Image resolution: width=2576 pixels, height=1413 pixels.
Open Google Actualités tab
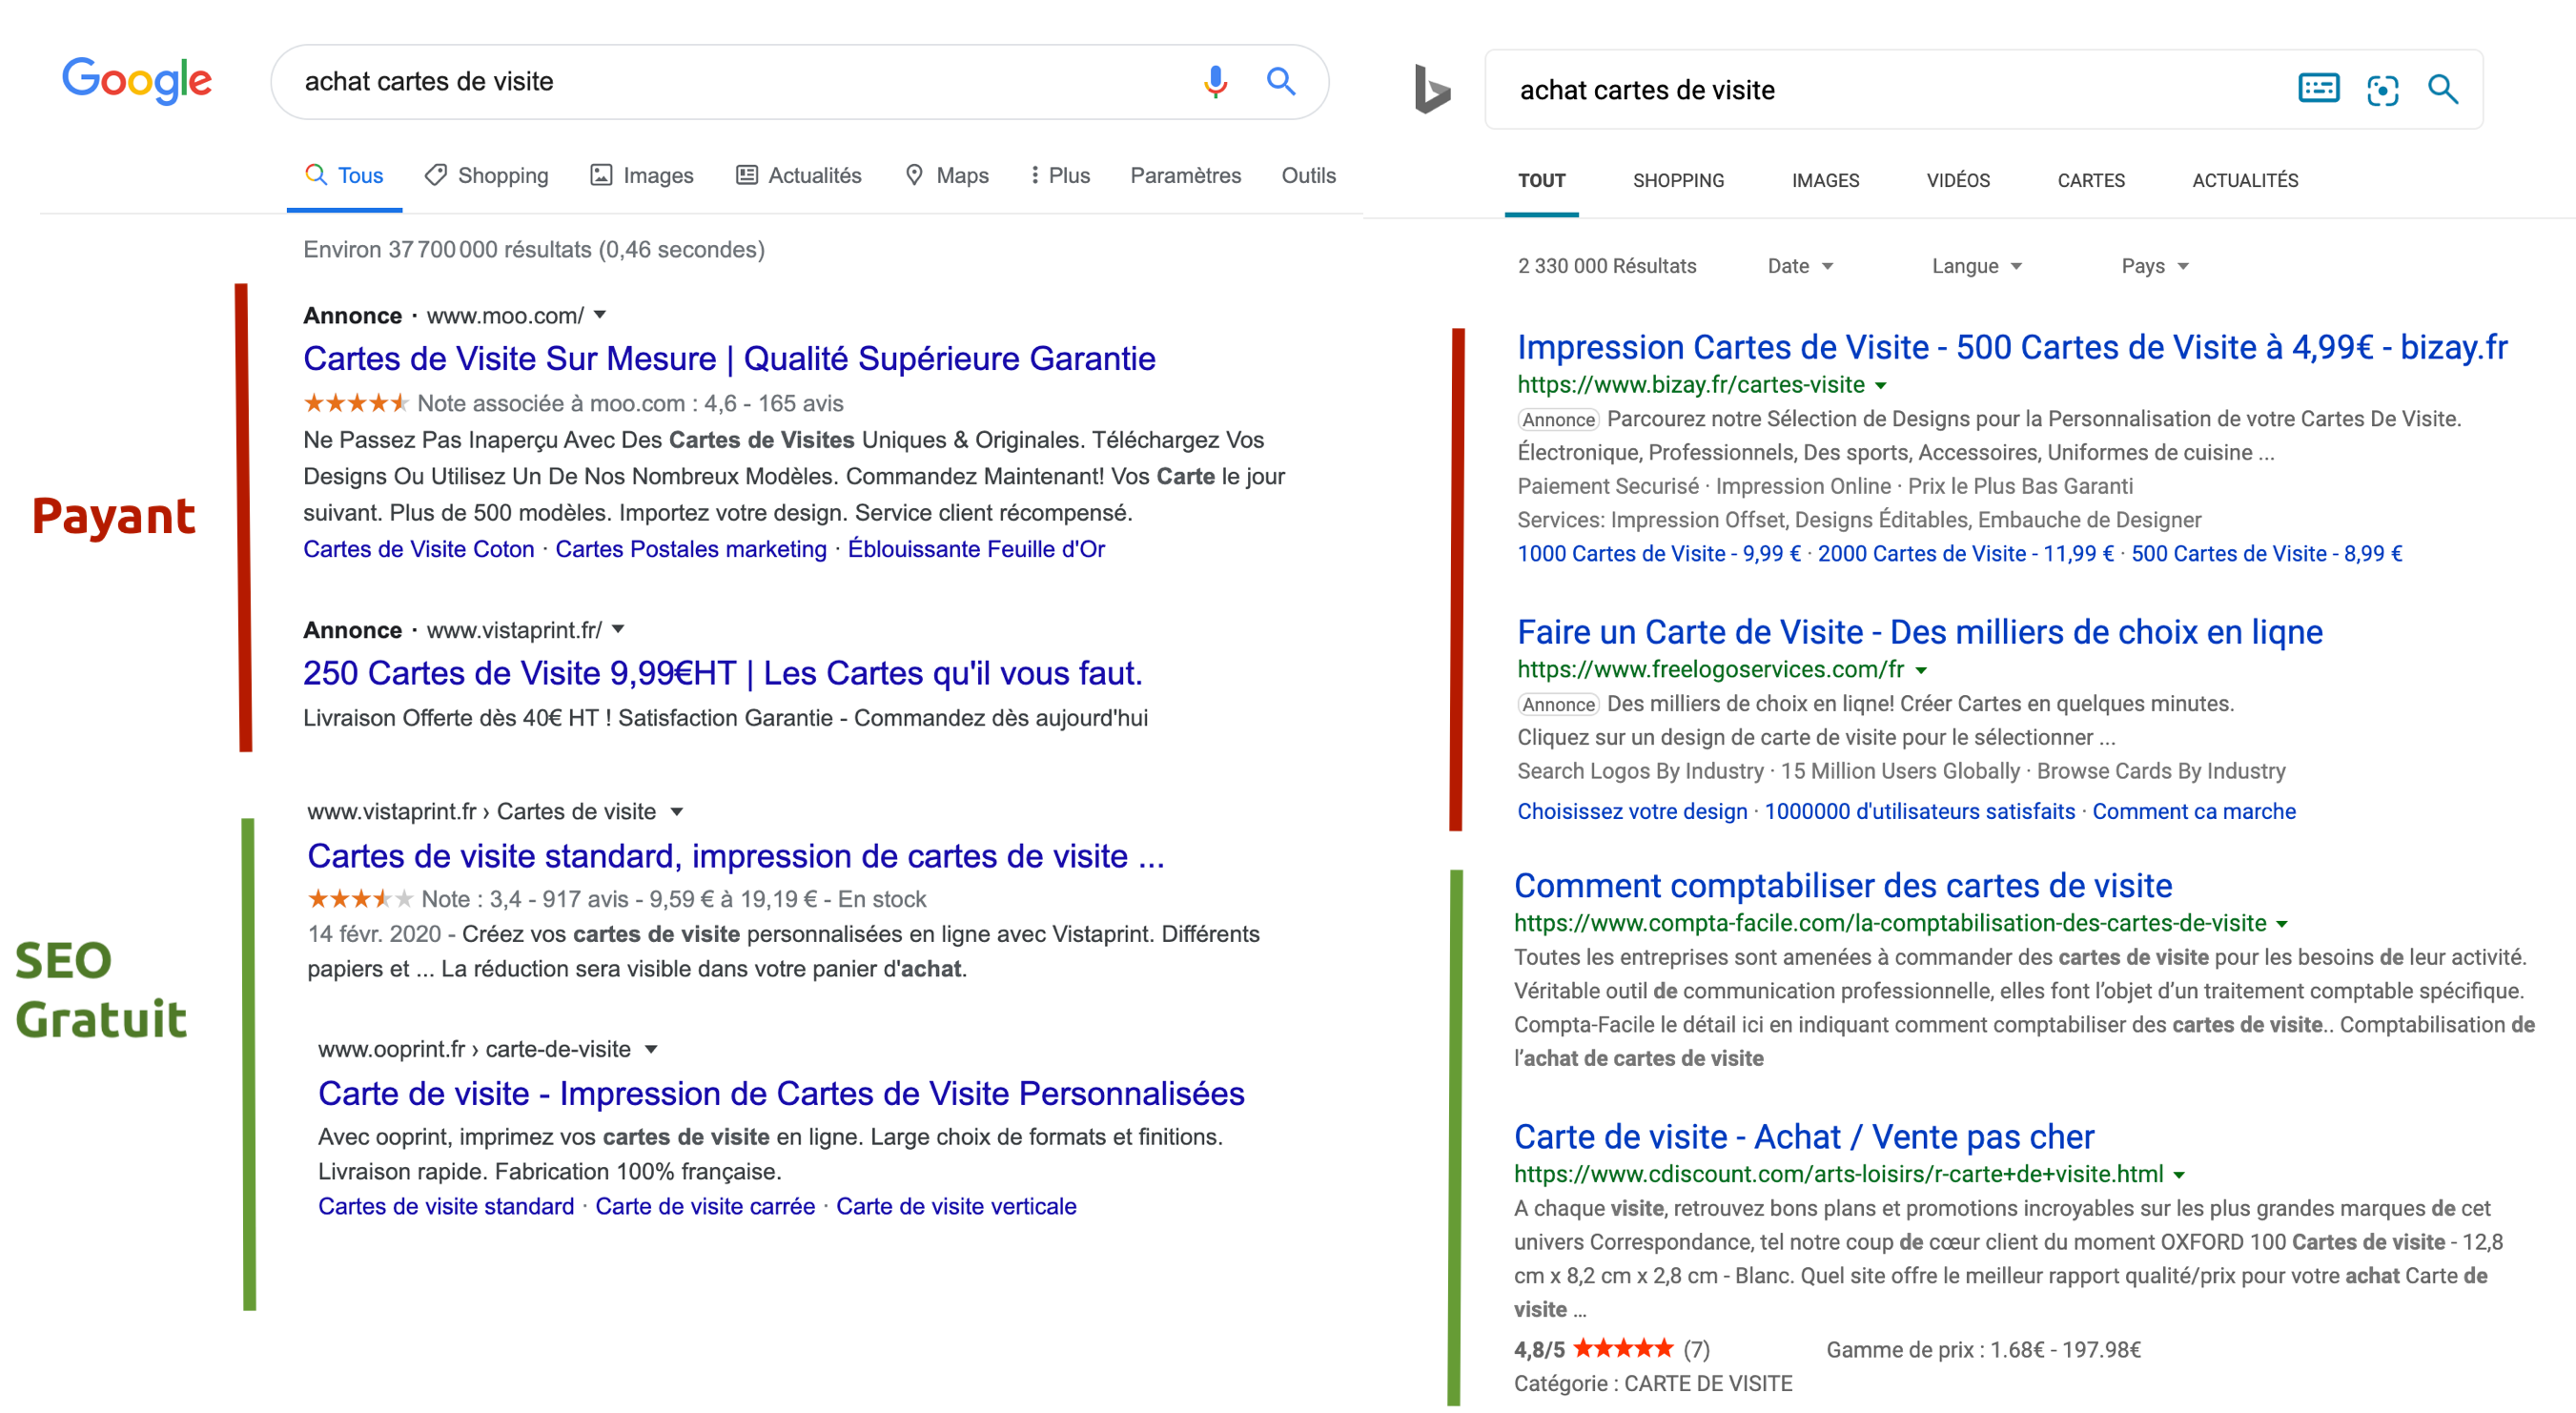click(799, 175)
